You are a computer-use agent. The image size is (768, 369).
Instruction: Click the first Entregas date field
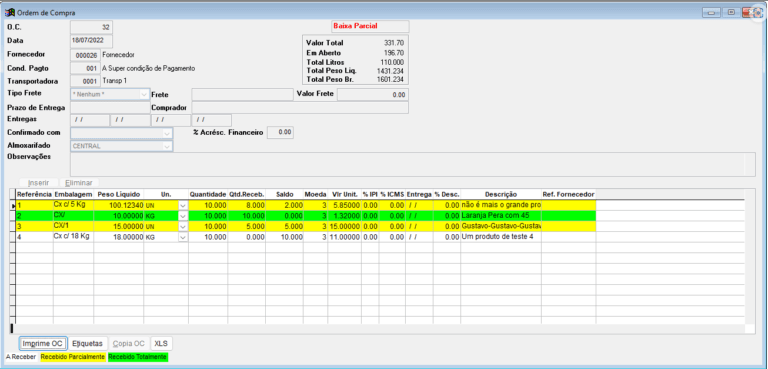point(90,120)
